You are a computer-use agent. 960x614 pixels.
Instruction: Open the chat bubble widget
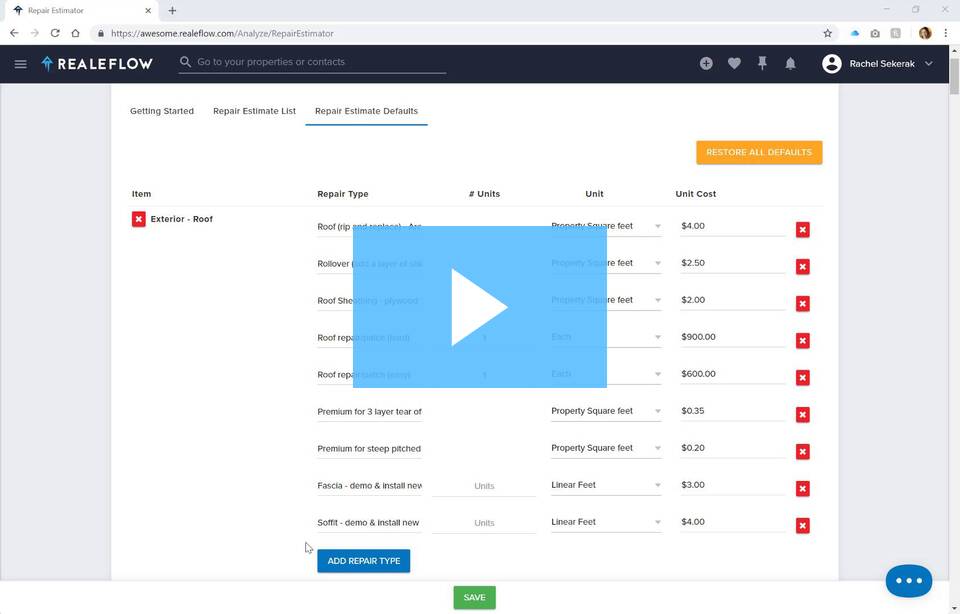coord(908,581)
